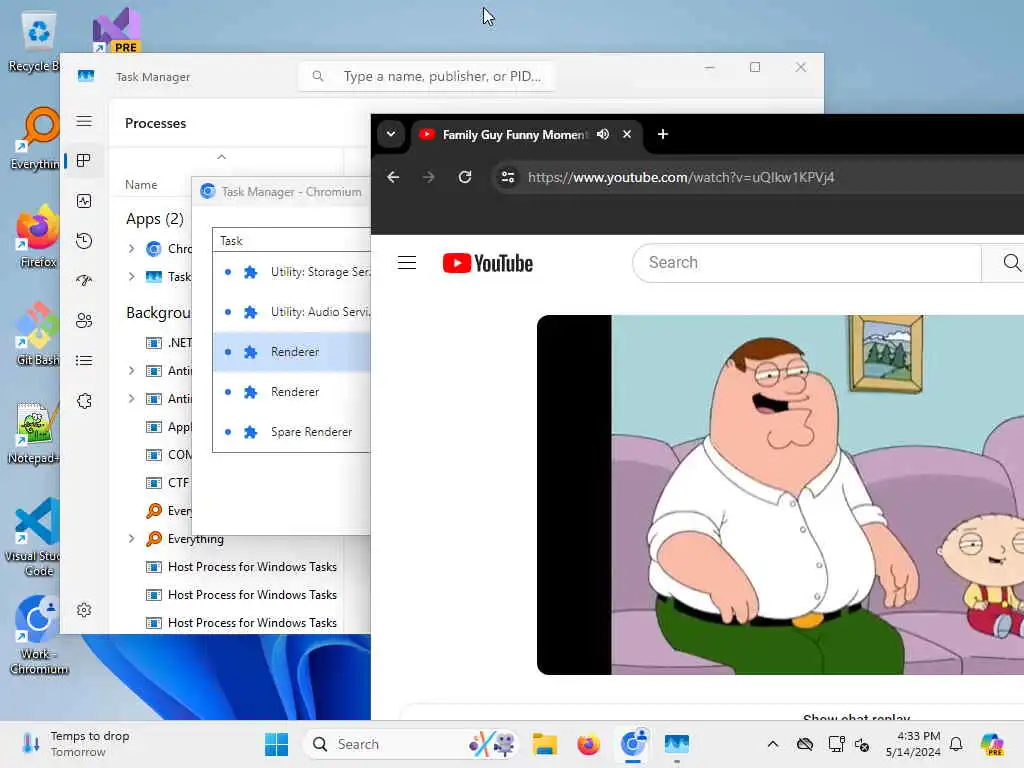Select Spare Renderer task row
Image resolution: width=1024 pixels, height=768 pixels.
tap(292, 432)
